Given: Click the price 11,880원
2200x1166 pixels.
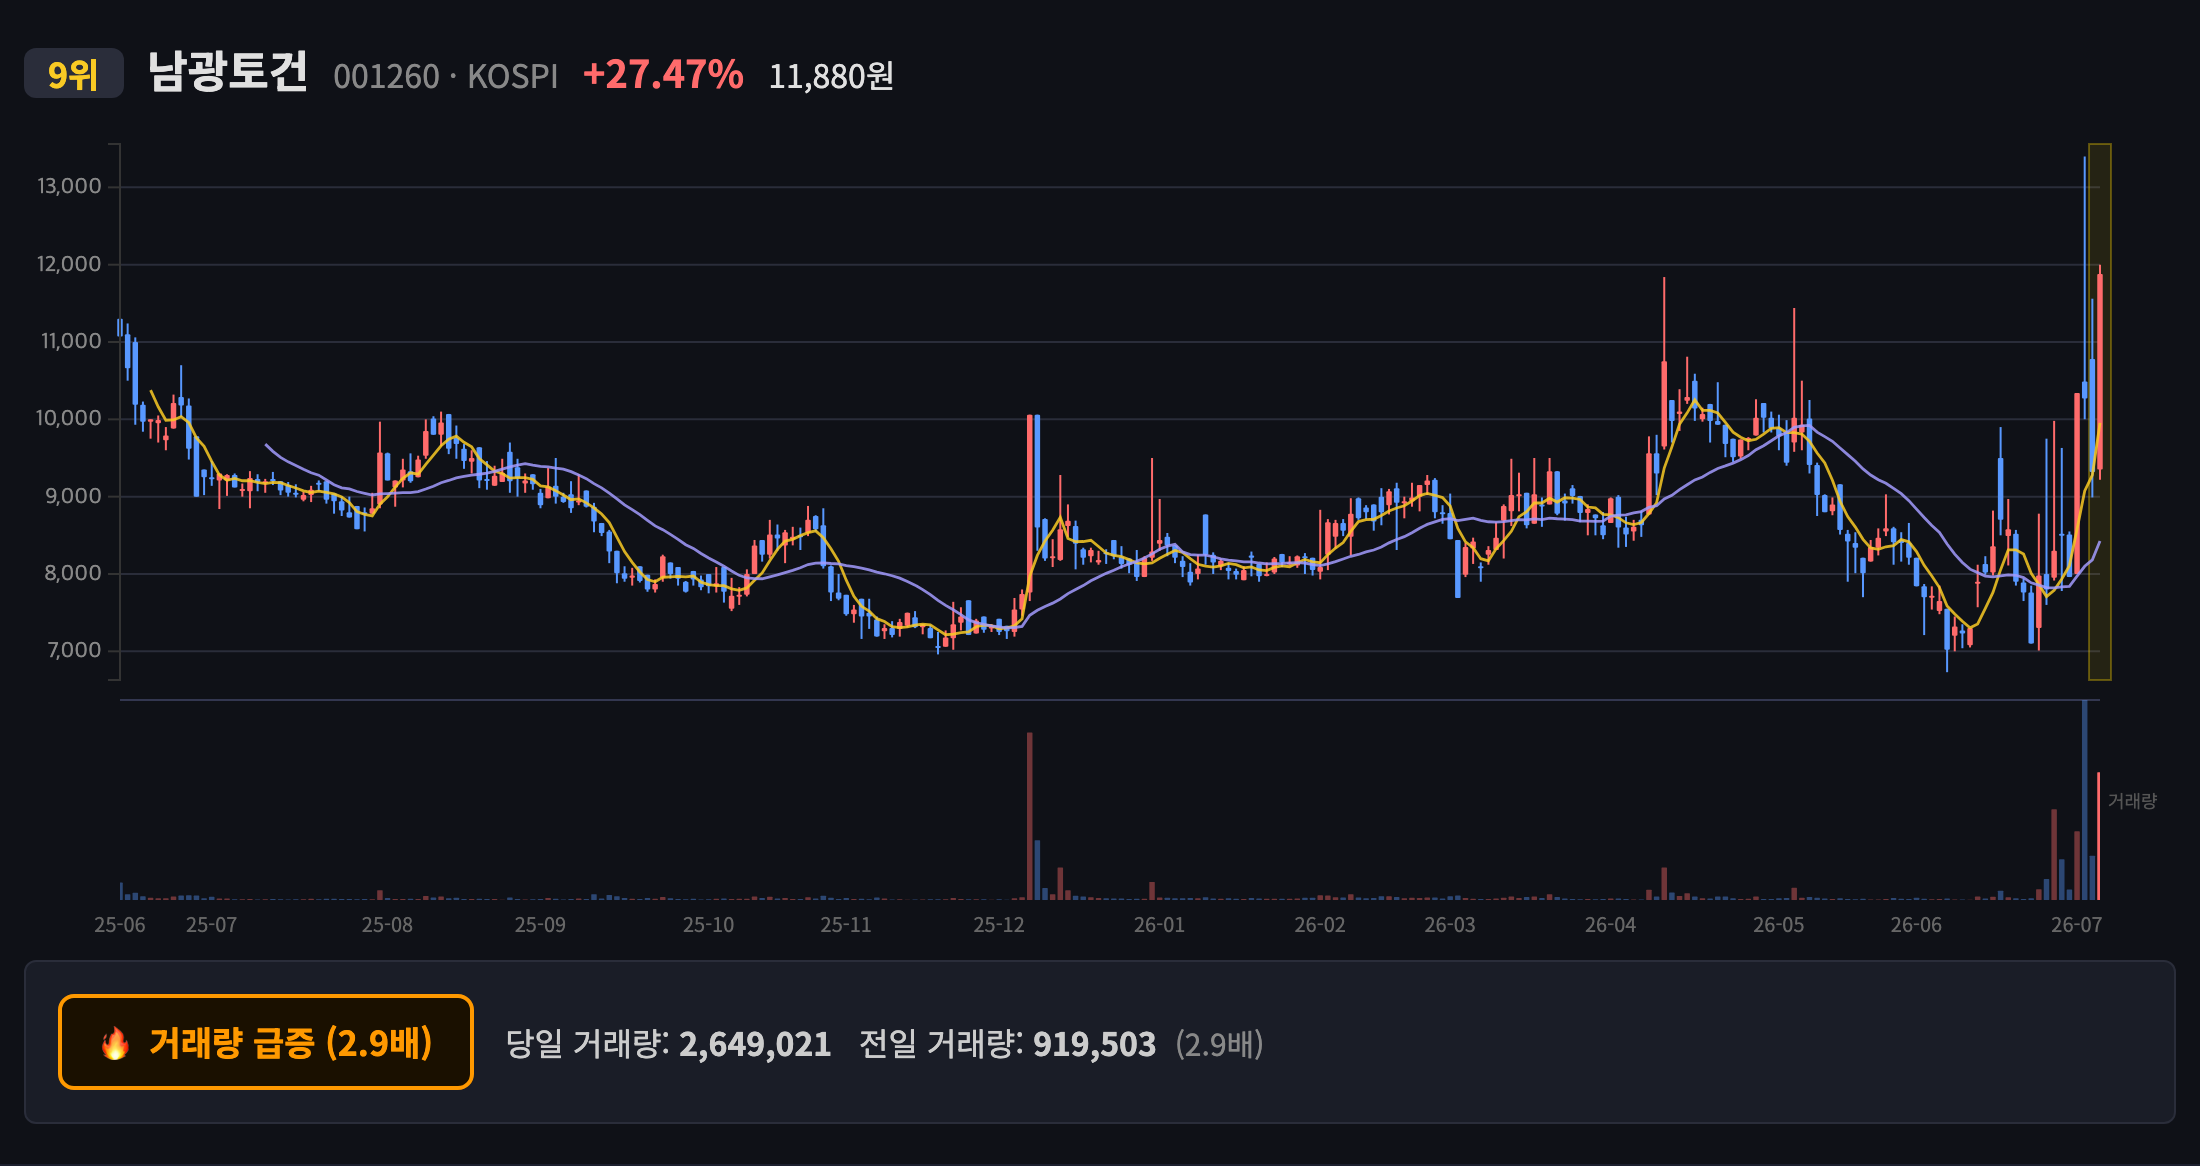Looking at the screenshot, I should pos(831,76).
